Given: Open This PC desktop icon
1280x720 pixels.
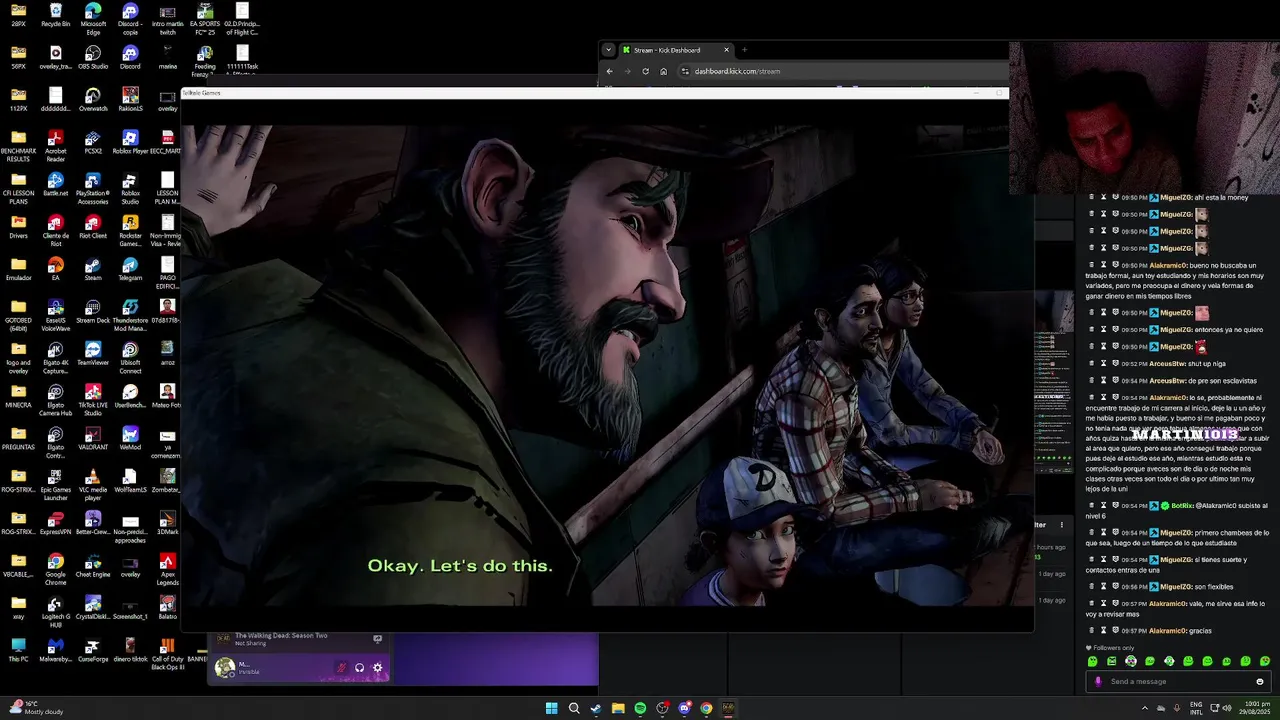Looking at the screenshot, I should coord(18,648).
